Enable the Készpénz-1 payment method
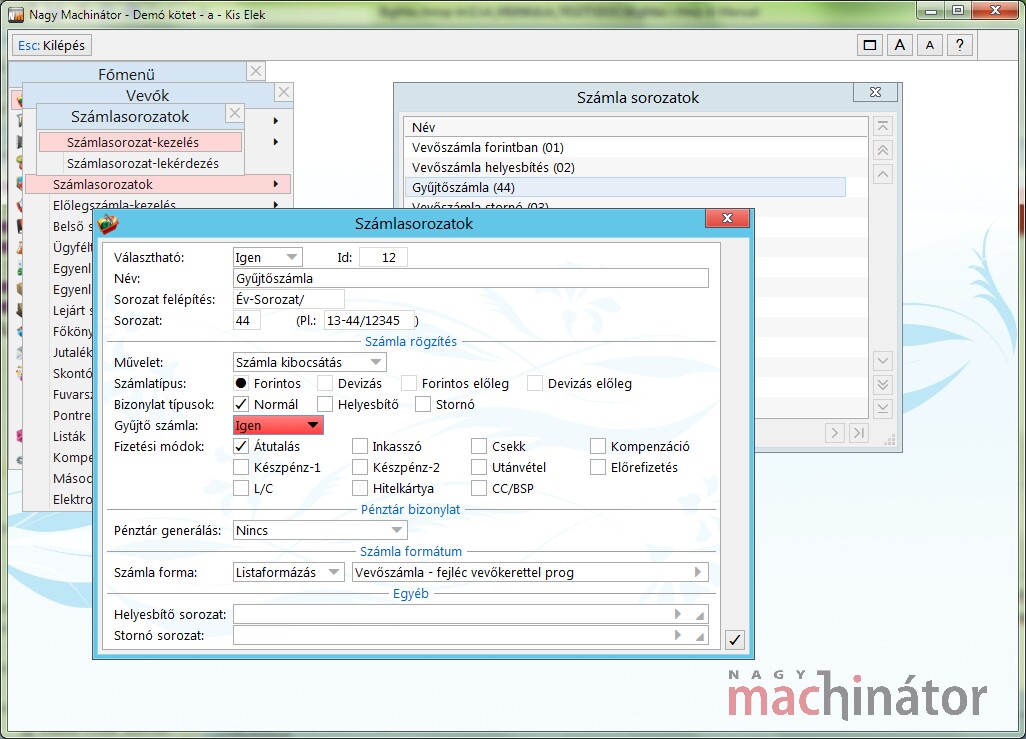Screen dimensions: 1026x739 (241, 467)
